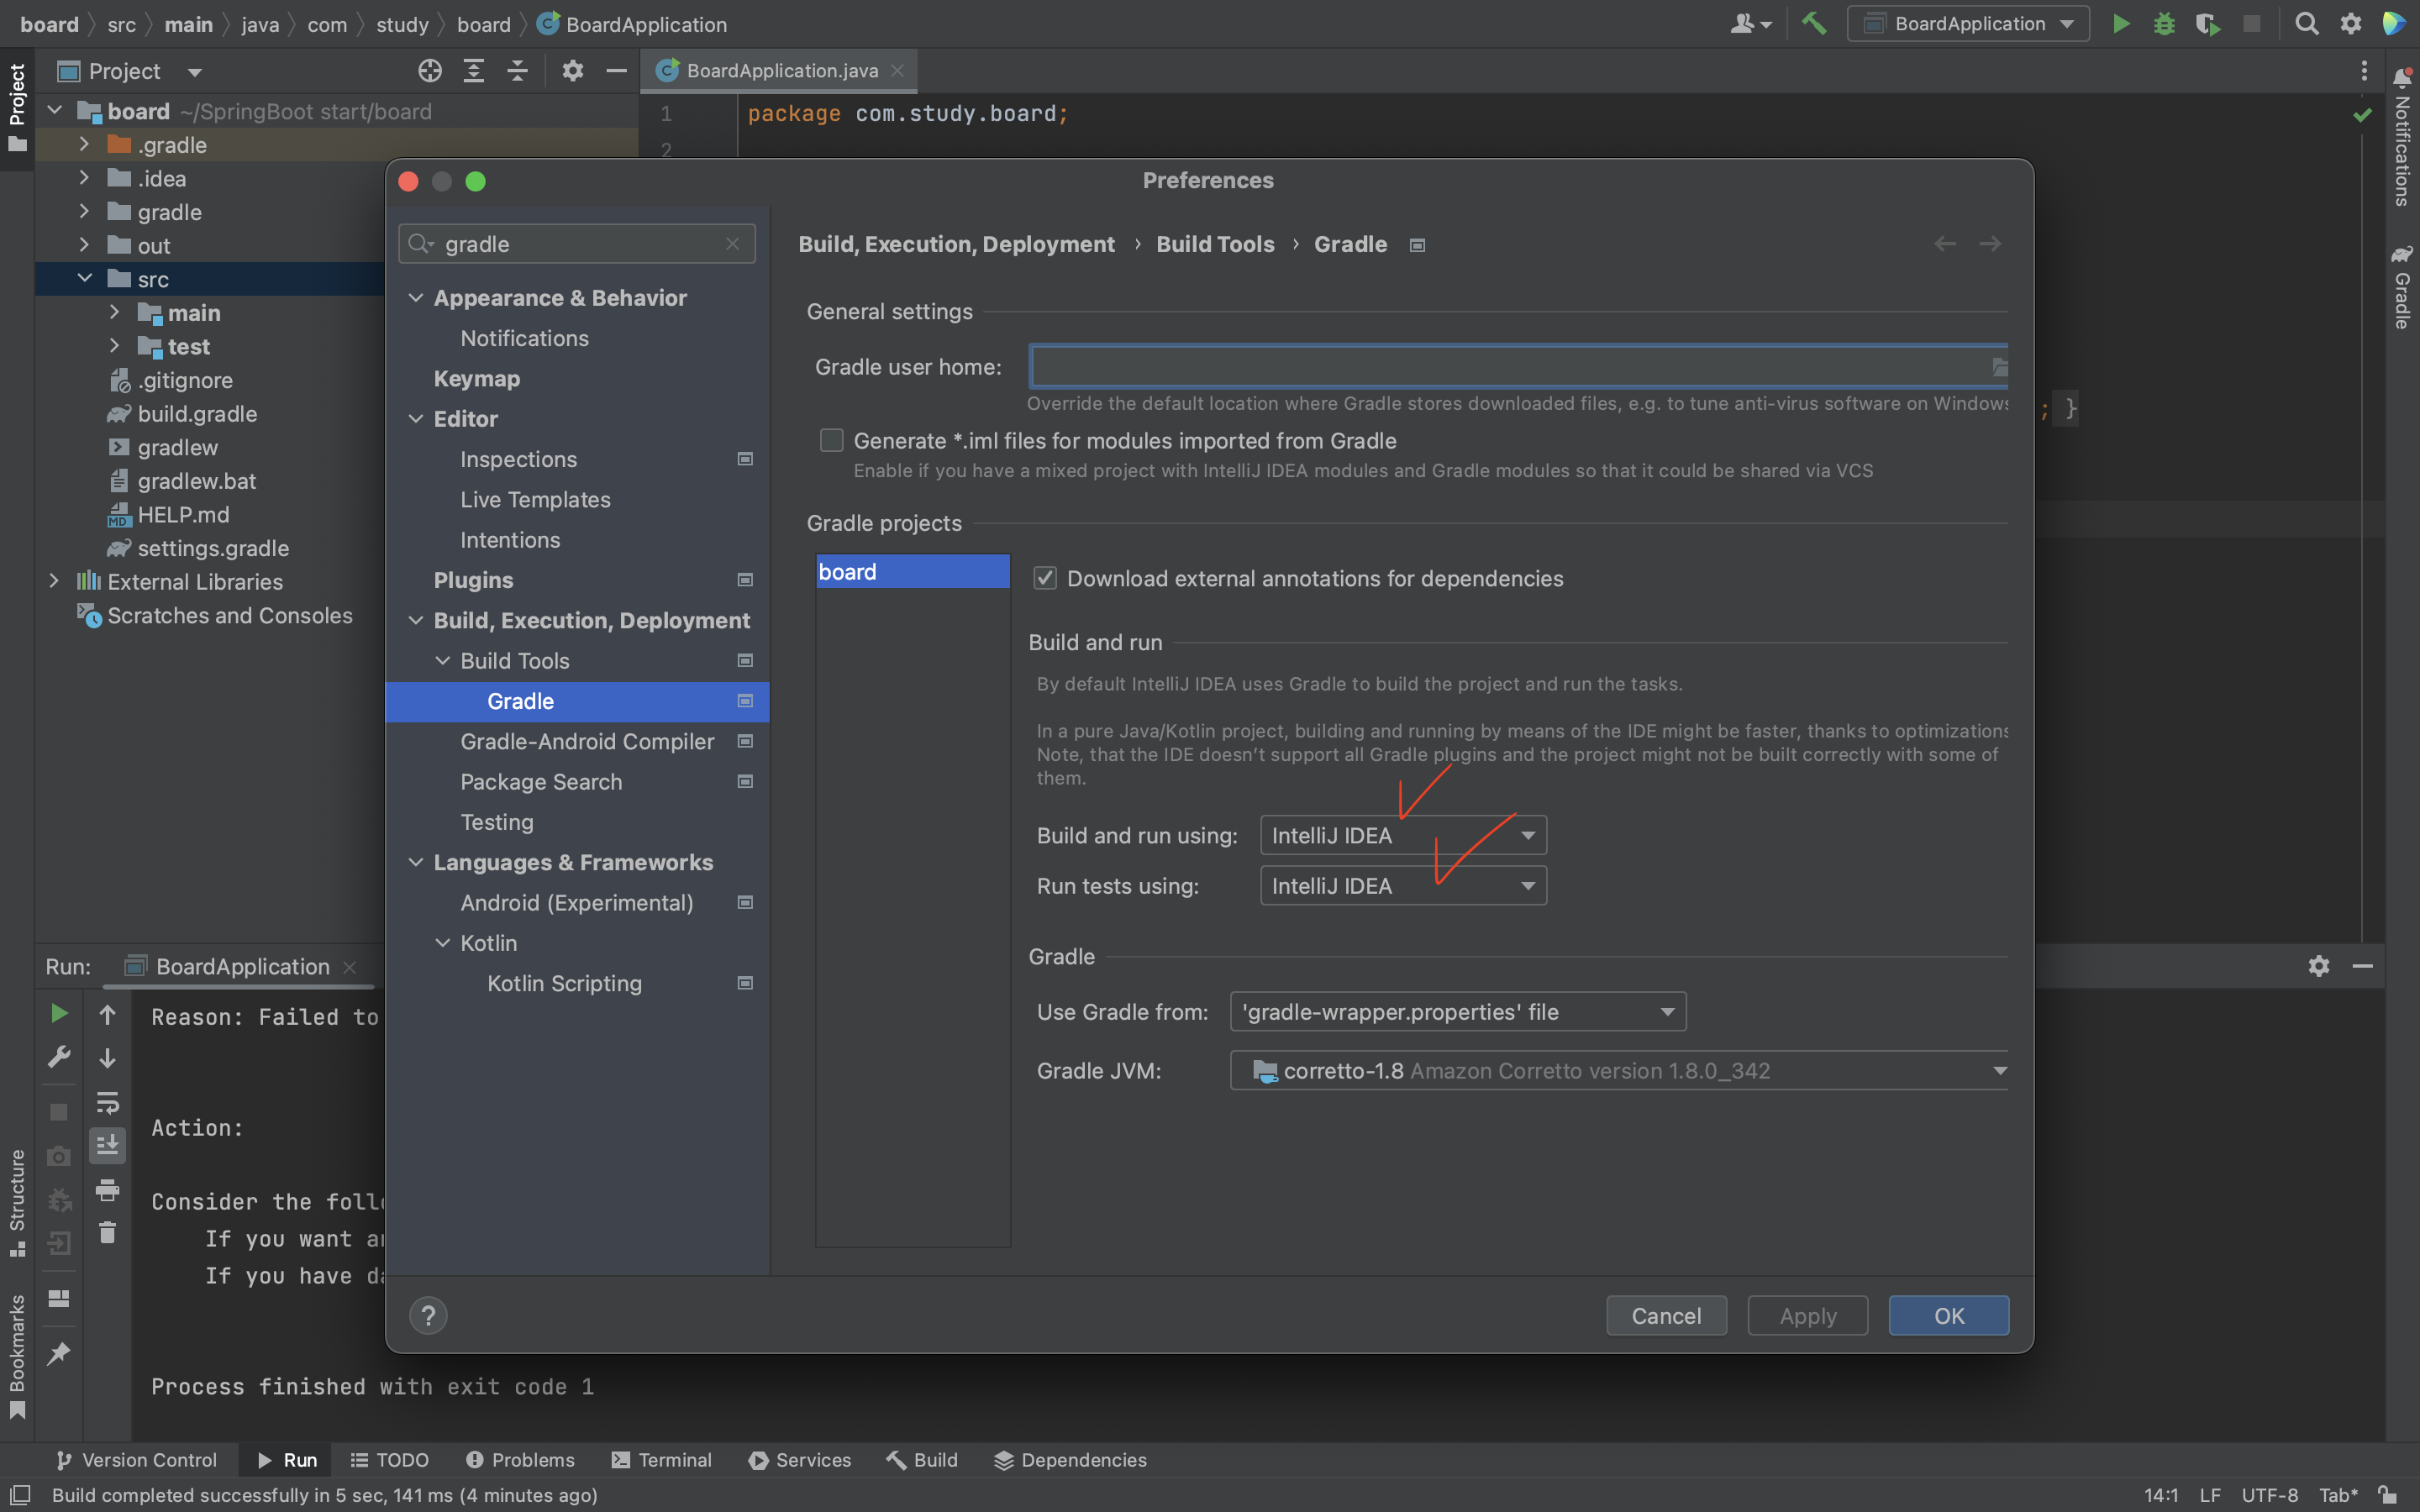Uncheck Download external annotations for dependencies
Image resolution: width=2420 pixels, height=1512 pixels.
click(x=1045, y=578)
